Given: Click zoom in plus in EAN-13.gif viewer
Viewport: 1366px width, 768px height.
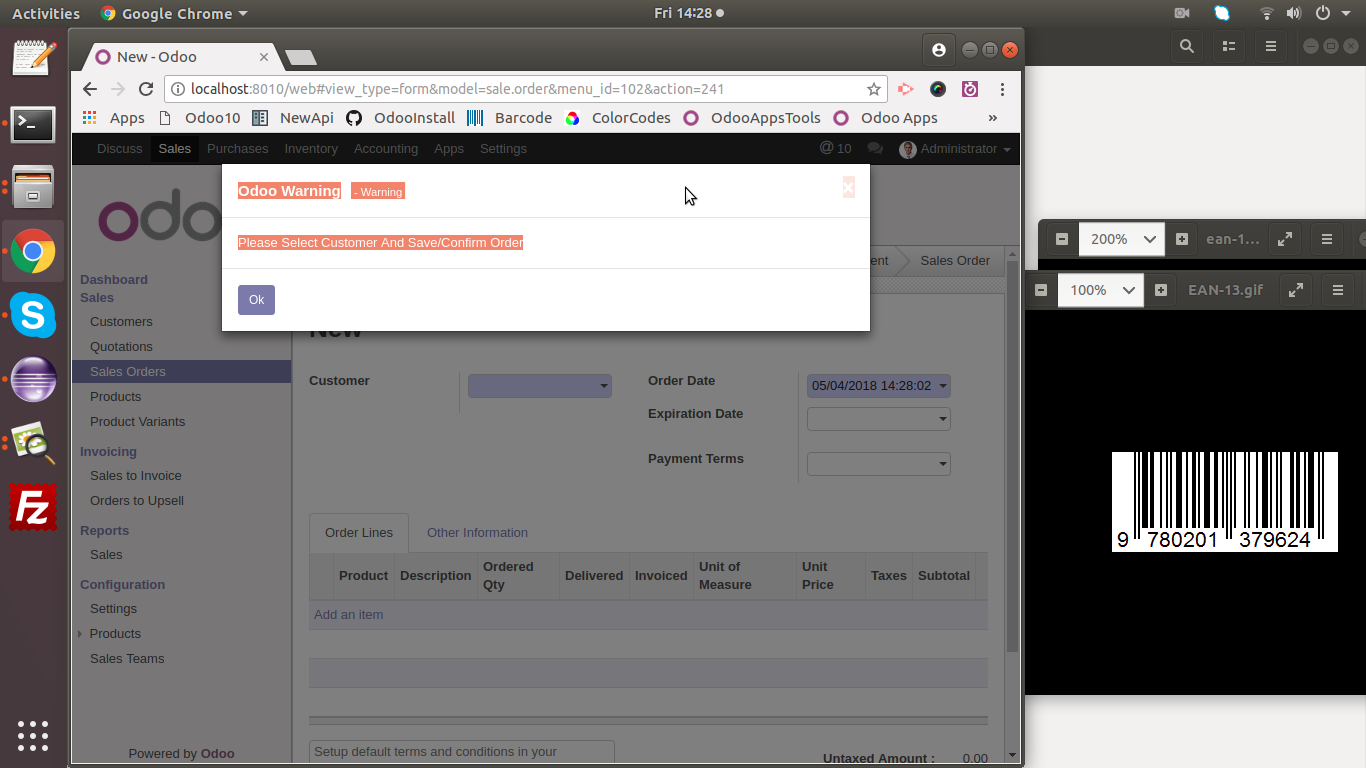Looking at the screenshot, I should click(x=1161, y=290).
